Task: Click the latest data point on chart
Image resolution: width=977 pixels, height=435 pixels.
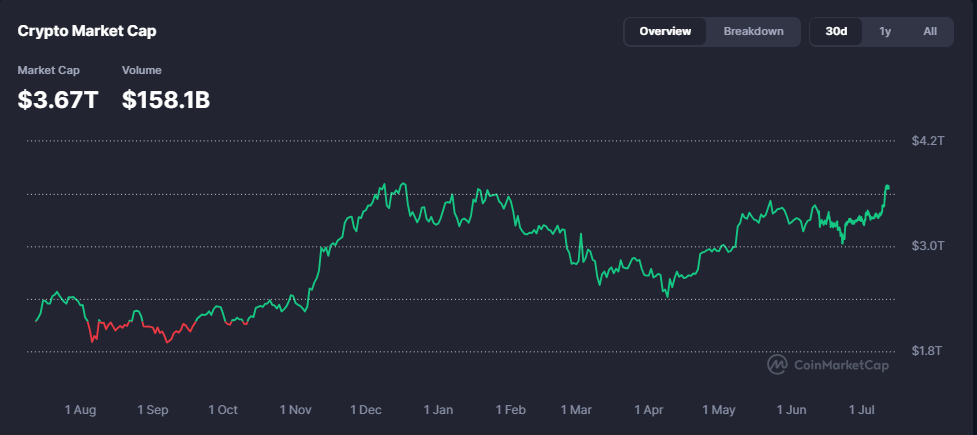Action: click(x=887, y=186)
